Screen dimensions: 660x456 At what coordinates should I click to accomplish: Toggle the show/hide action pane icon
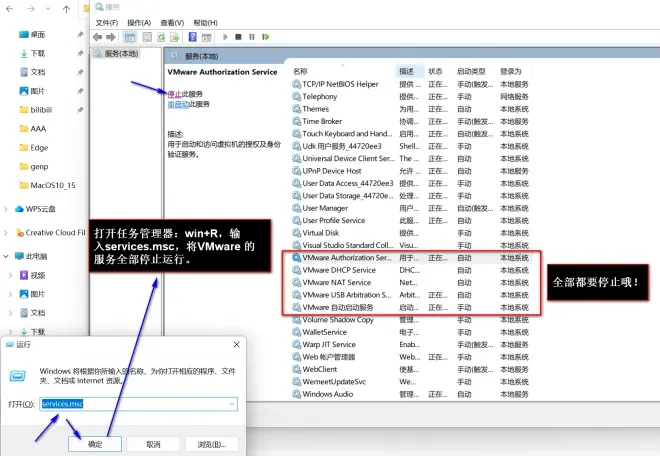click(x=206, y=37)
